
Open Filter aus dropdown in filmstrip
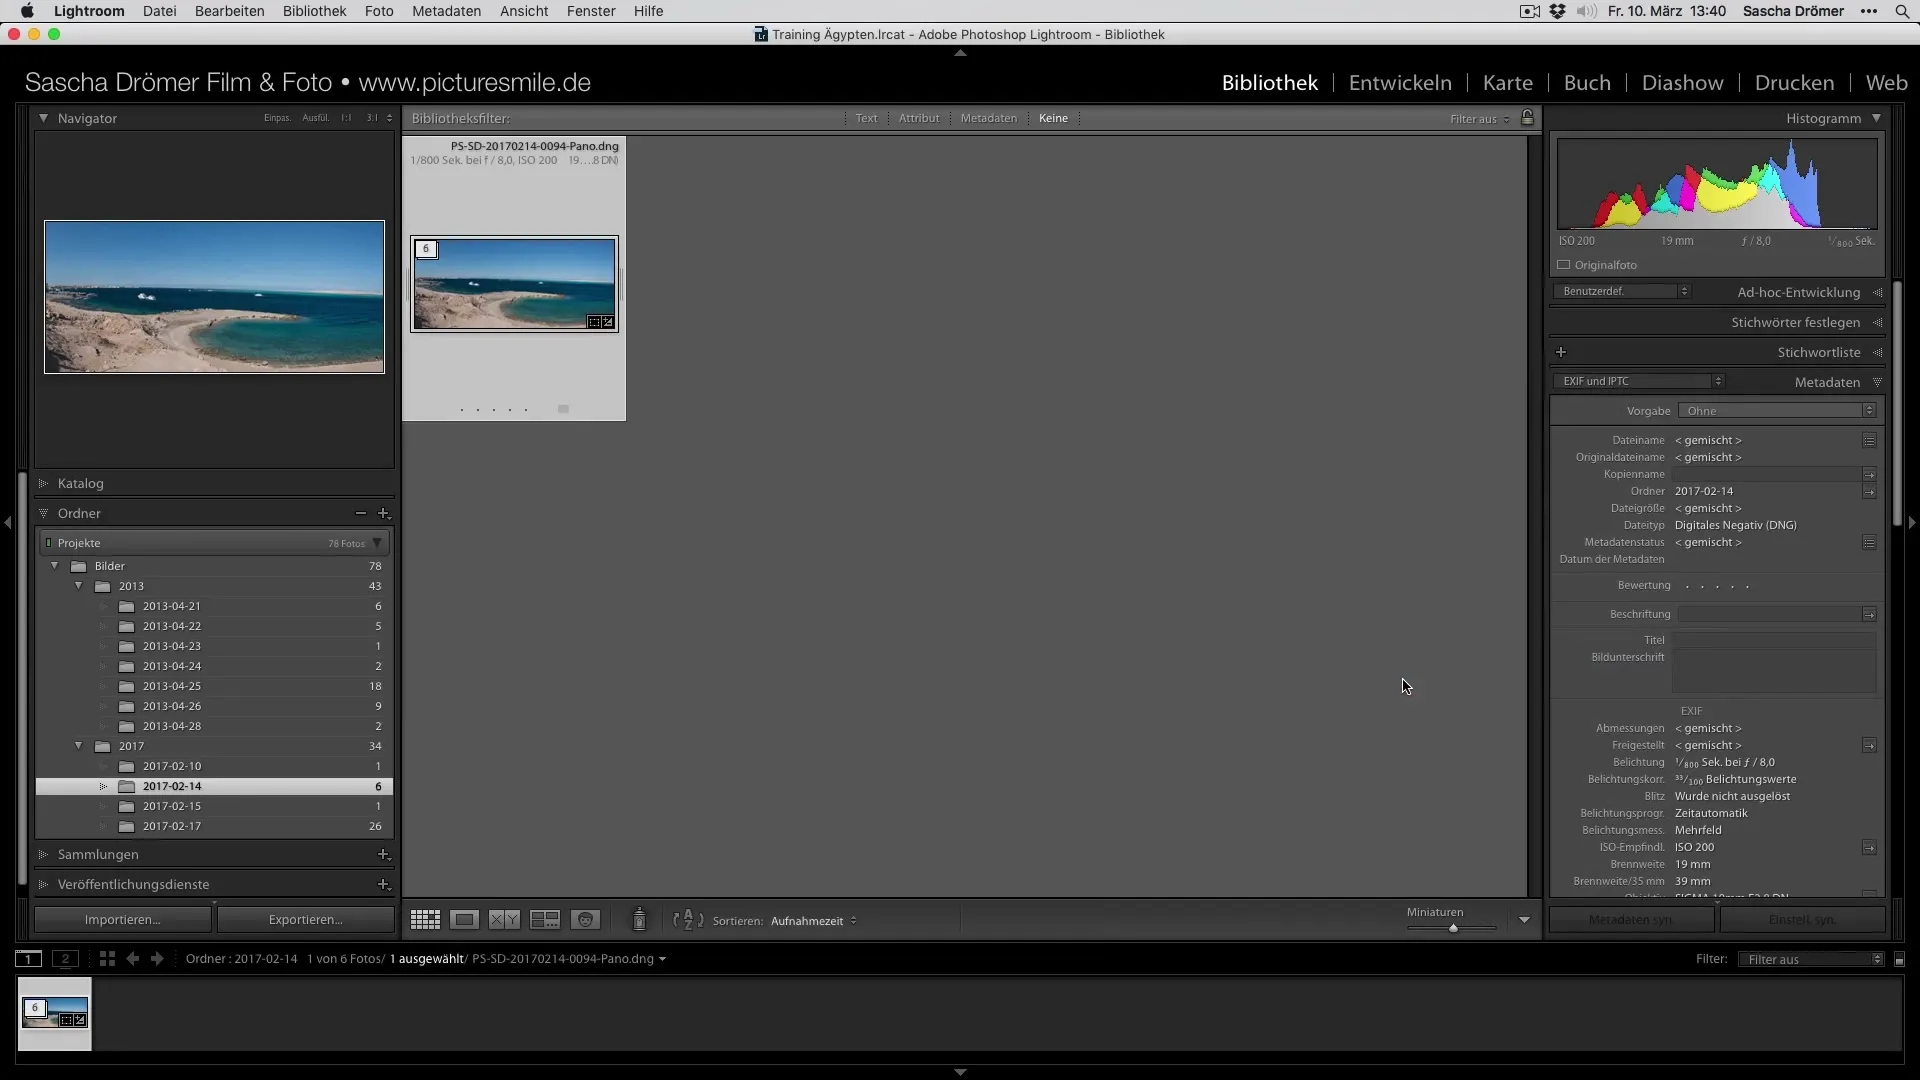click(x=1811, y=959)
